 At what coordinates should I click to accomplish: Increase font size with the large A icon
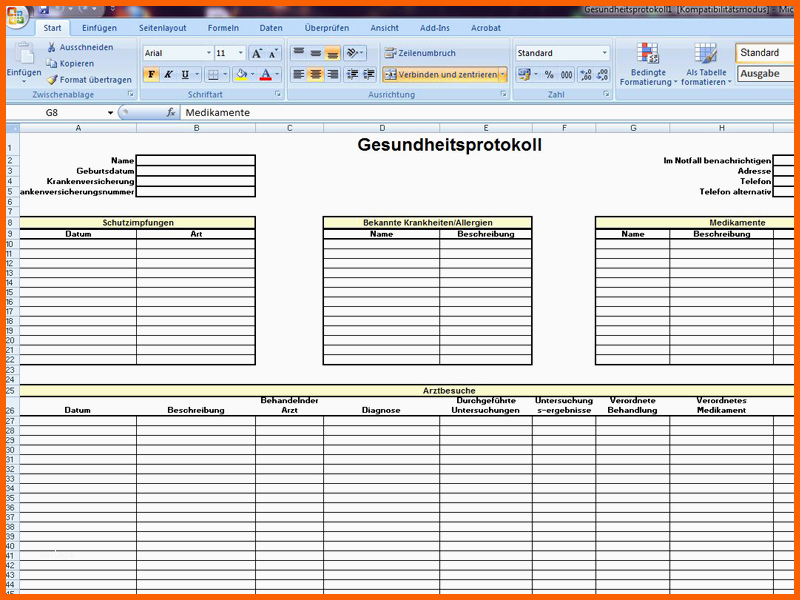point(257,53)
